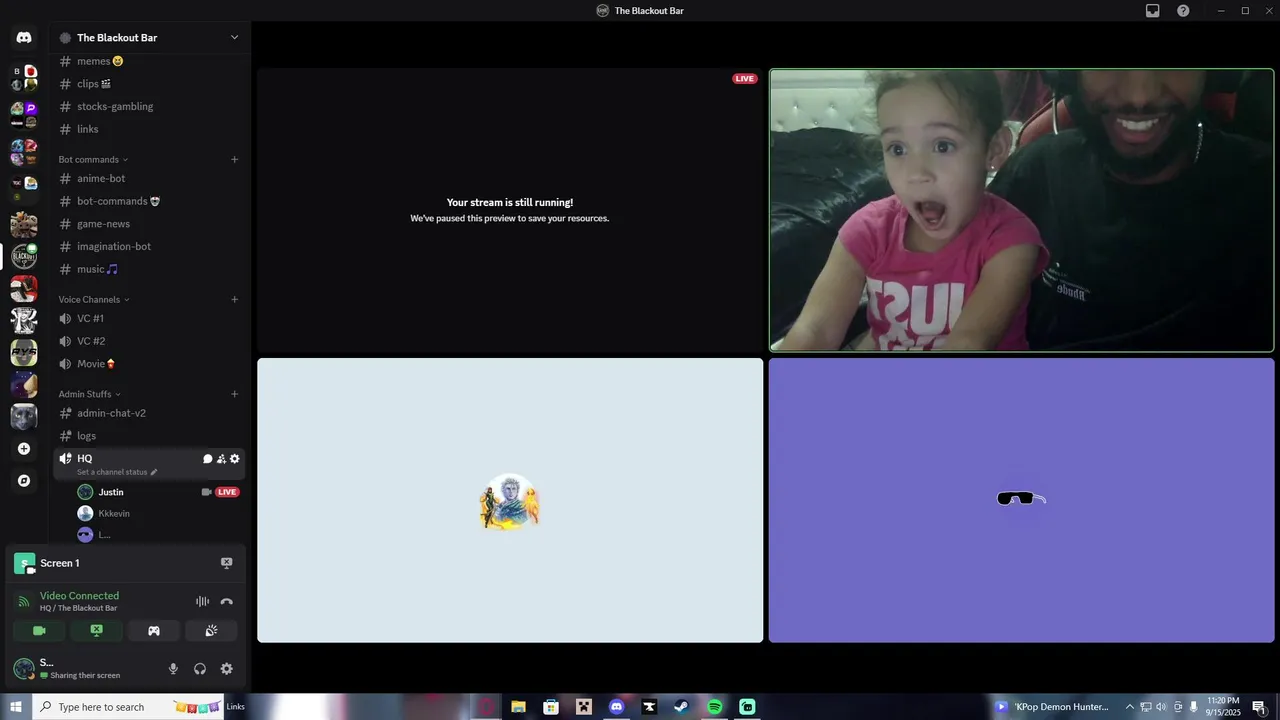This screenshot has width=1280, height=720.
Task: Select the light gray avatar participant tile
Action: 510,500
